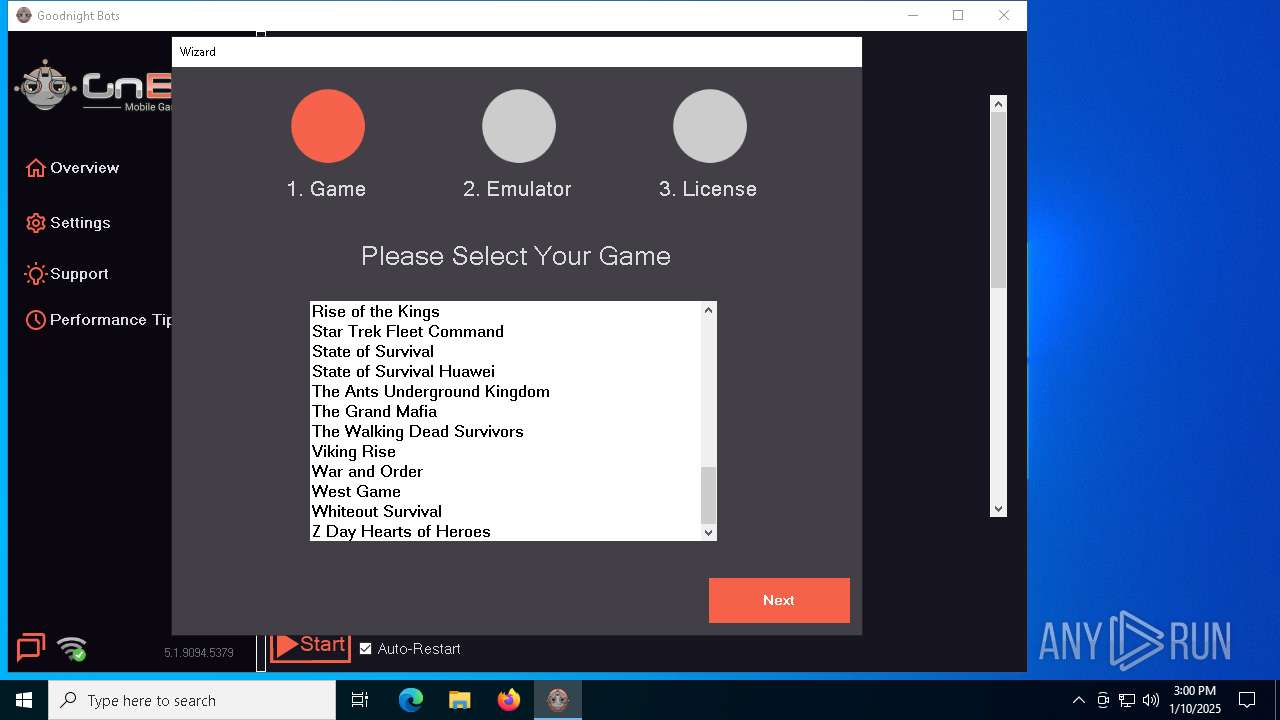Screen dimensions: 1280x720
Task: Click the game list scroll-up arrow
Action: [x=708, y=310]
